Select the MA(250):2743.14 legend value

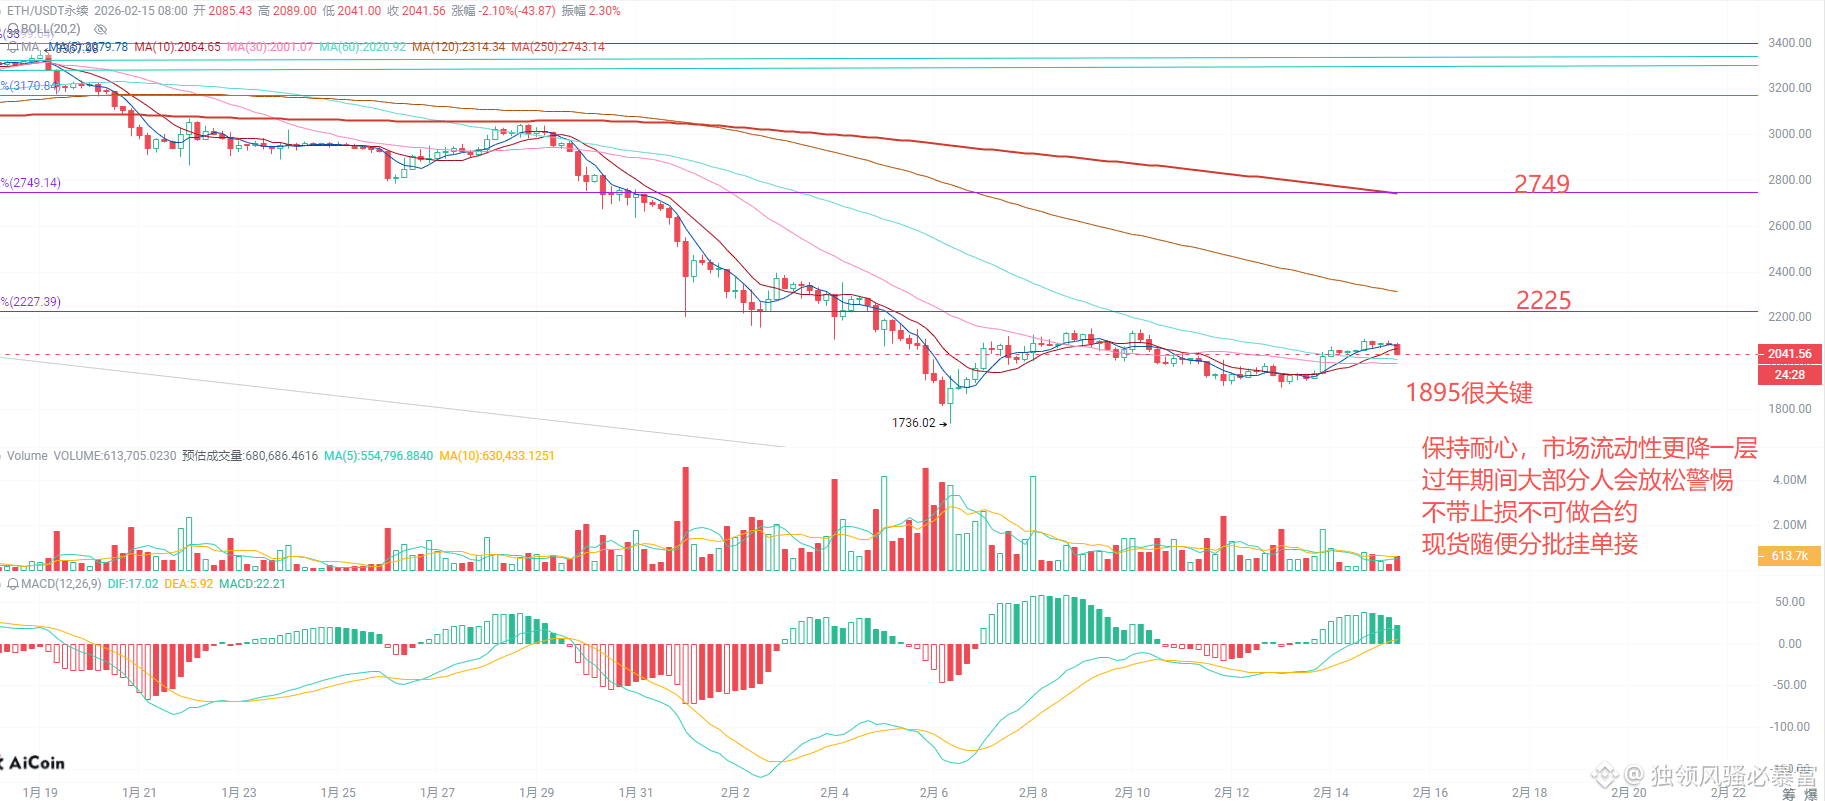click(558, 47)
